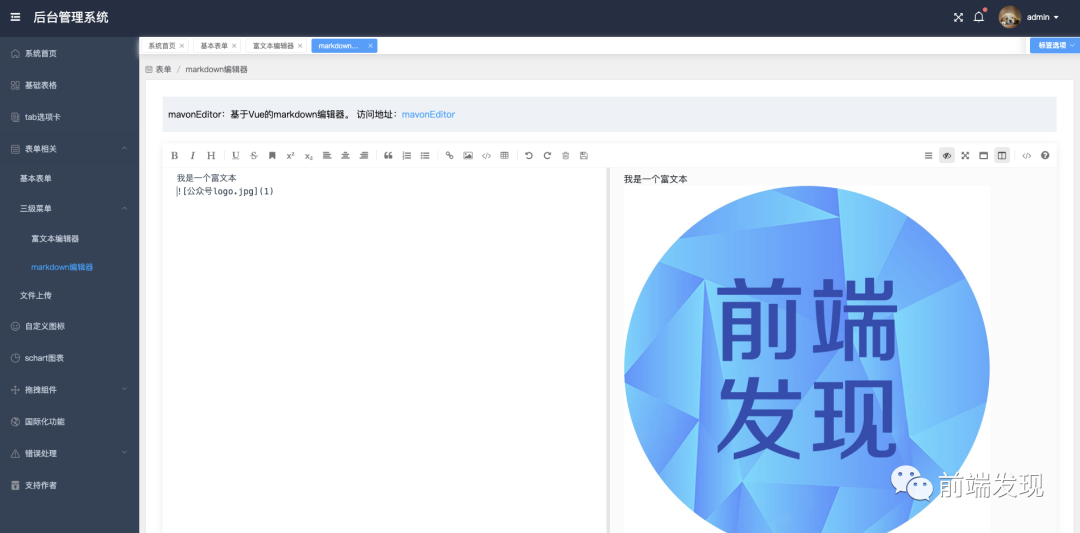Viewport: 1080px width, 533px height.
Task: Align text to the left
Action: [327, 156]
